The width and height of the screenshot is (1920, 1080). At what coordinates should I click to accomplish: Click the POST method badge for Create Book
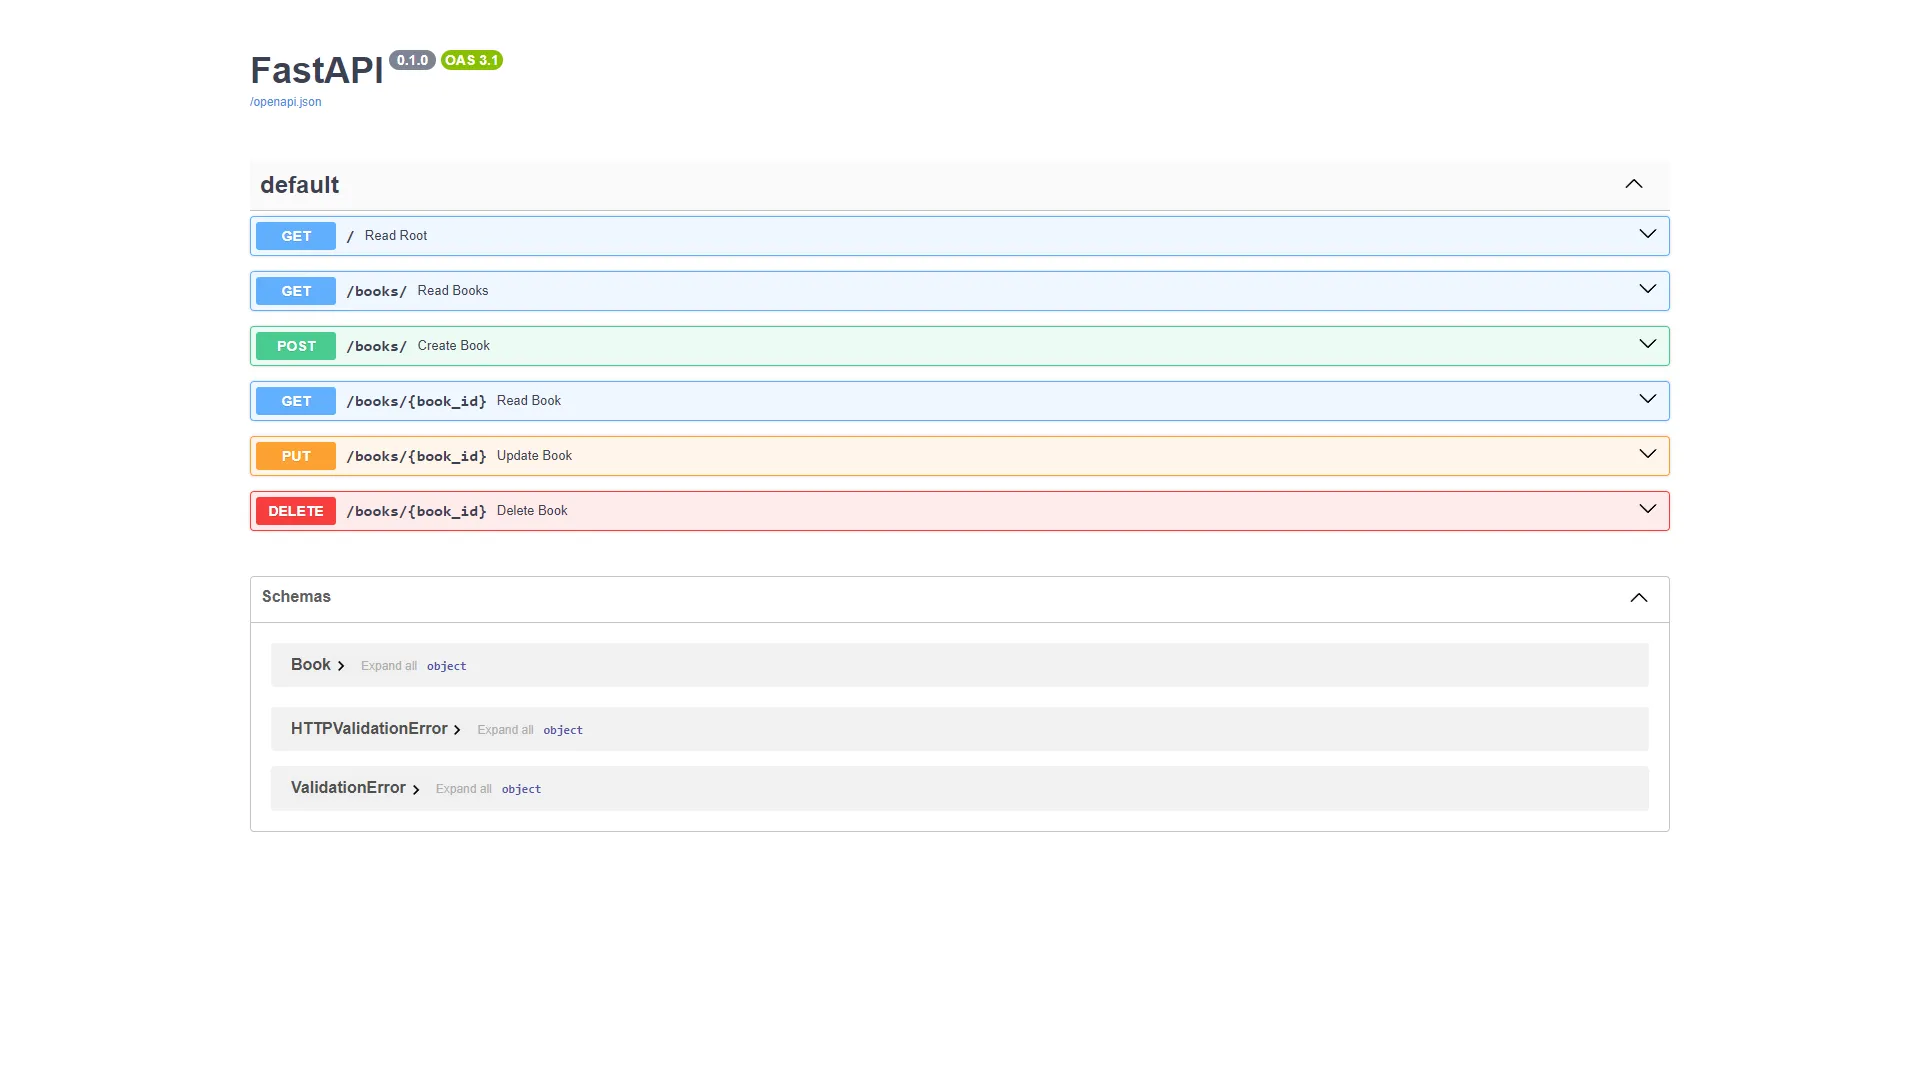(296, 346)
